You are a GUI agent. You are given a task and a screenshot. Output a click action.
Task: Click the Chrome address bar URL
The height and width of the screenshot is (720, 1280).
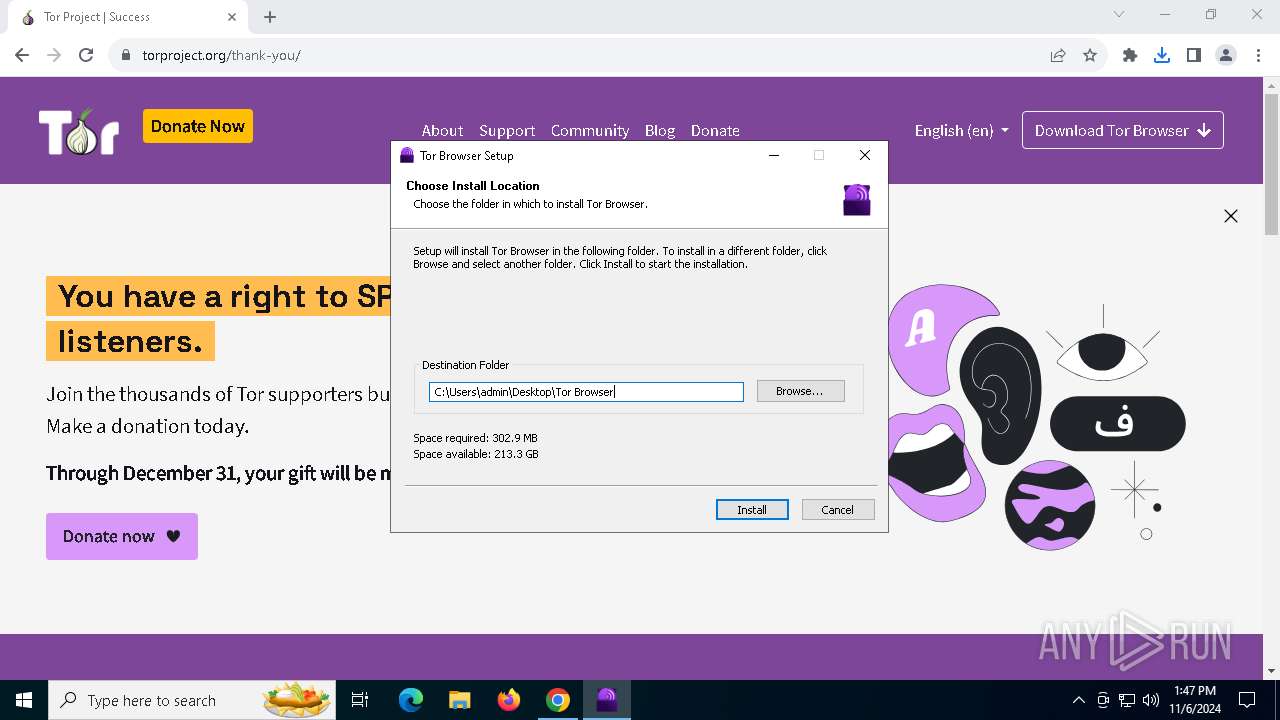(x=221, y=55)
